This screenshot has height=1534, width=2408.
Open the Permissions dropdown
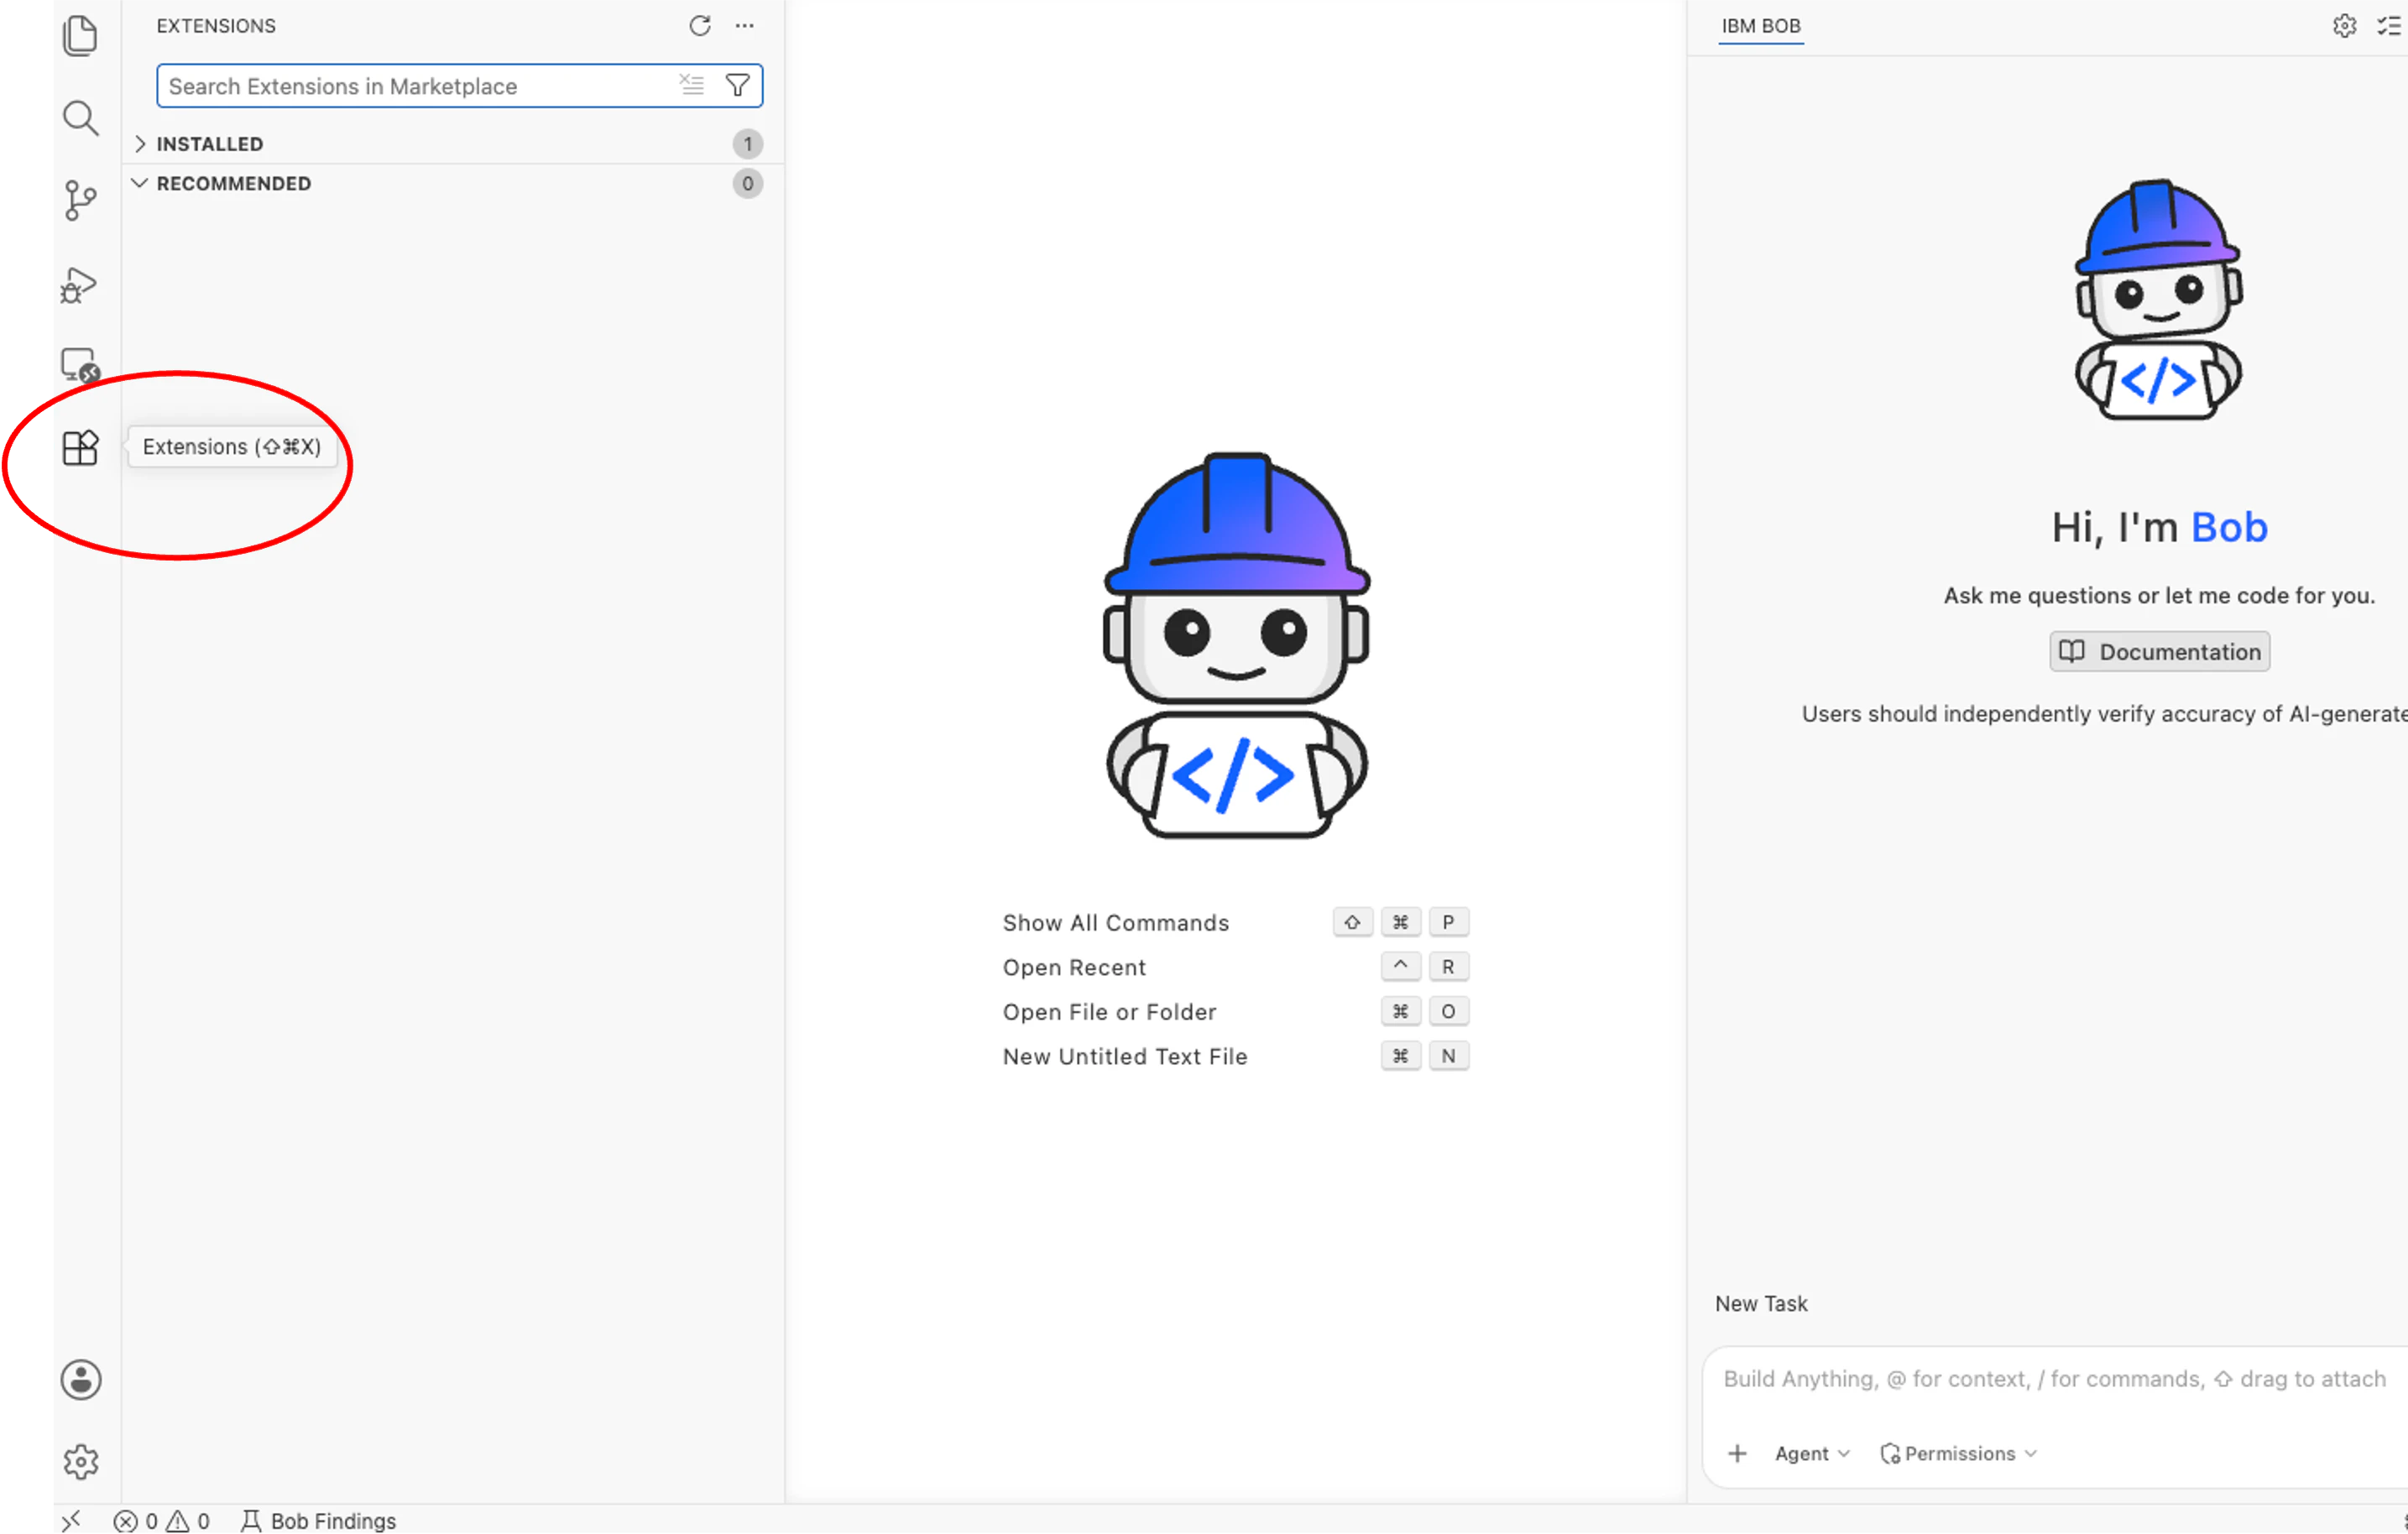1959,1454
